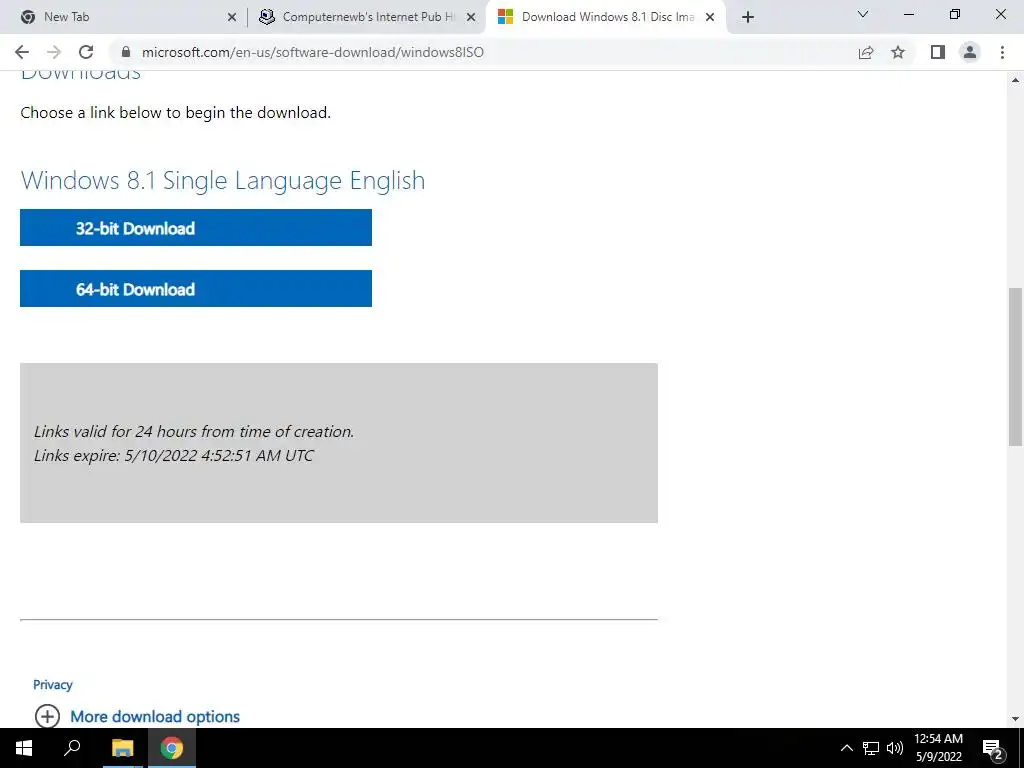Open tab search dropdown arrow
Viewport: 1024px width, 768px height.
tap(863, 14)
